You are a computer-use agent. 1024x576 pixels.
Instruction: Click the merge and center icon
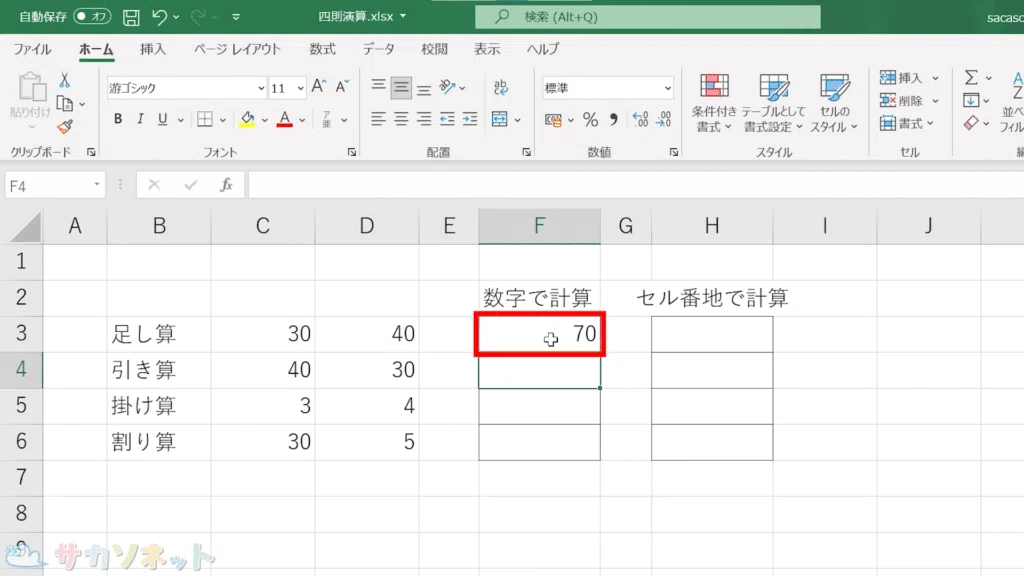500,119
